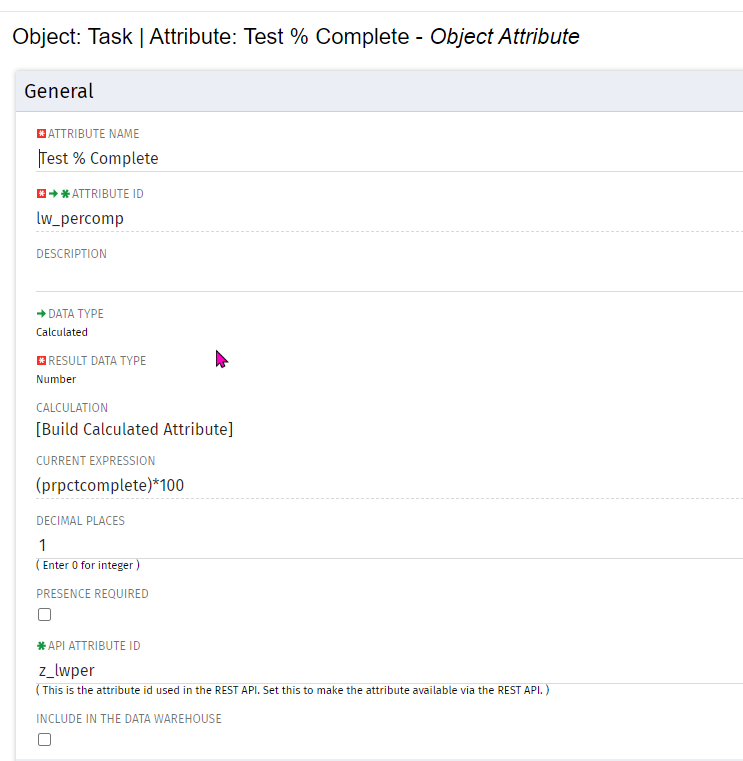Click the green arrow icon beside Data Type
The image size is (743, 761).
point(41,314)
